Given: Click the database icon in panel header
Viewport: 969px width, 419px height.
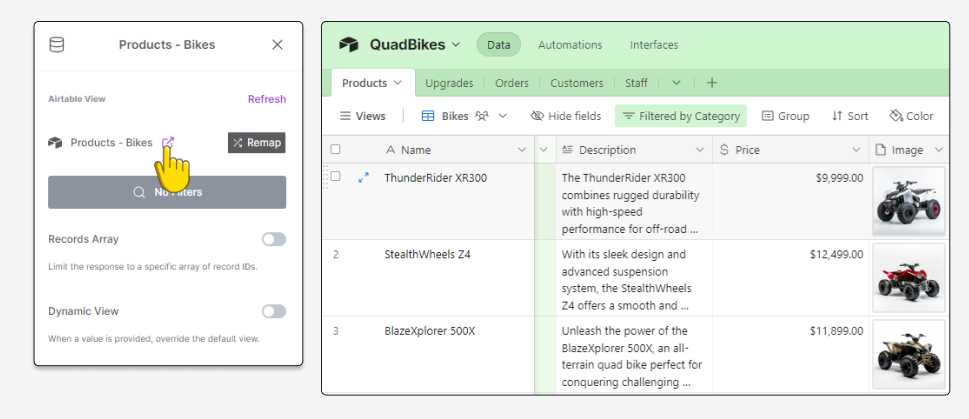Looking at the screenshot, I should click(x=56, y=44).
